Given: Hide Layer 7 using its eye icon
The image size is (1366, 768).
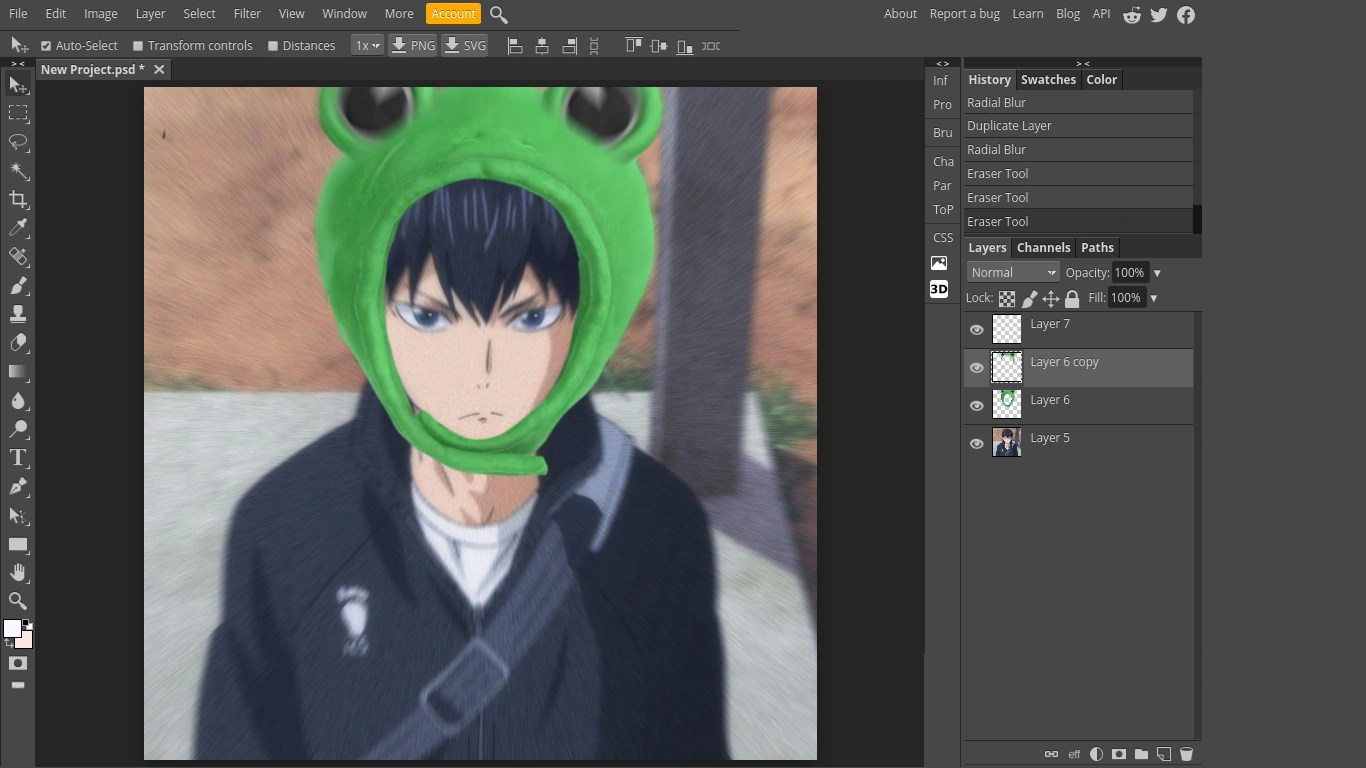Looking at the screenshot, I should pyautogui.click(x=977, y=330).
